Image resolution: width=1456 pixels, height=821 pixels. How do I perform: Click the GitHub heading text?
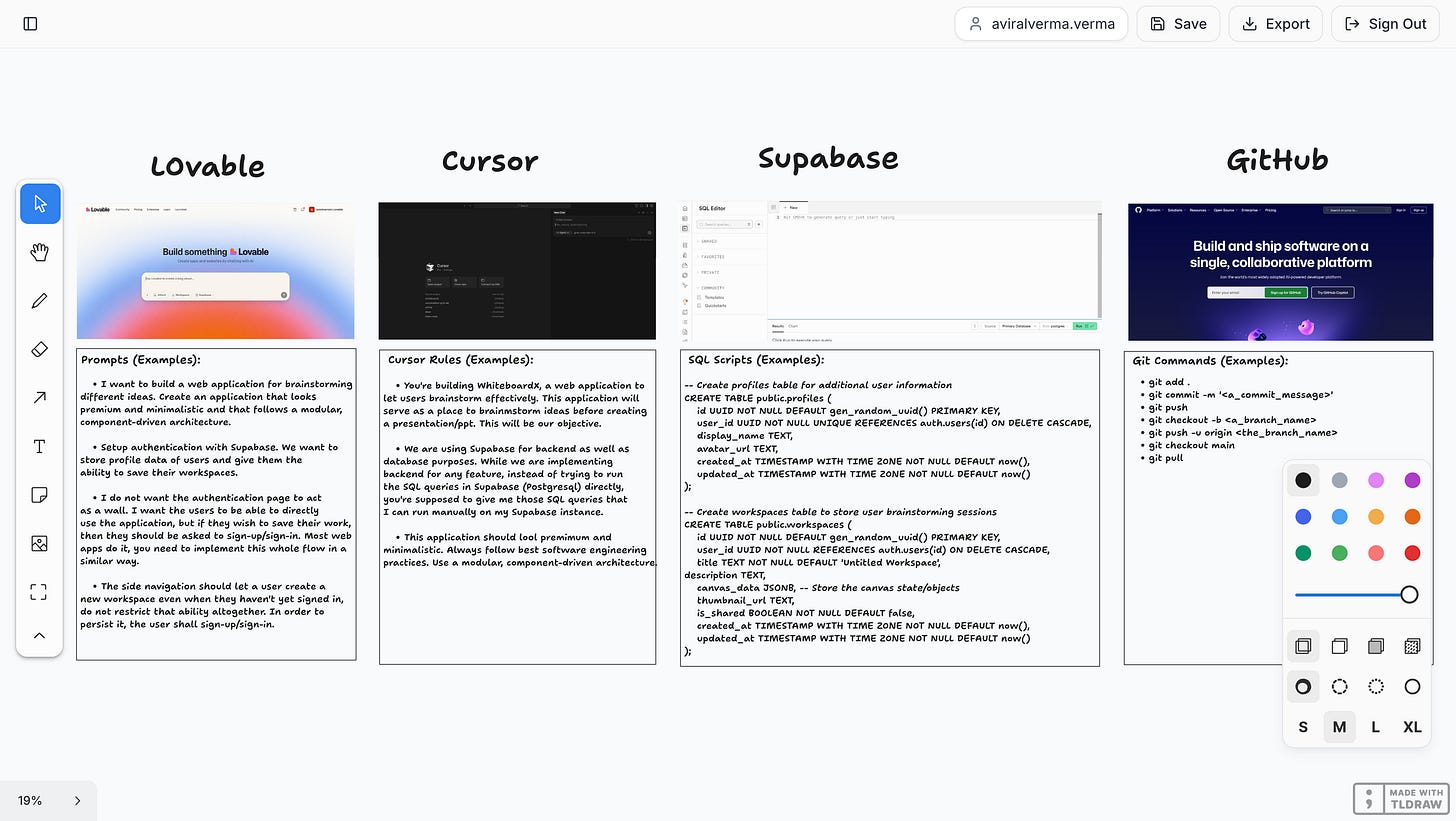[x=1277, y=160]
